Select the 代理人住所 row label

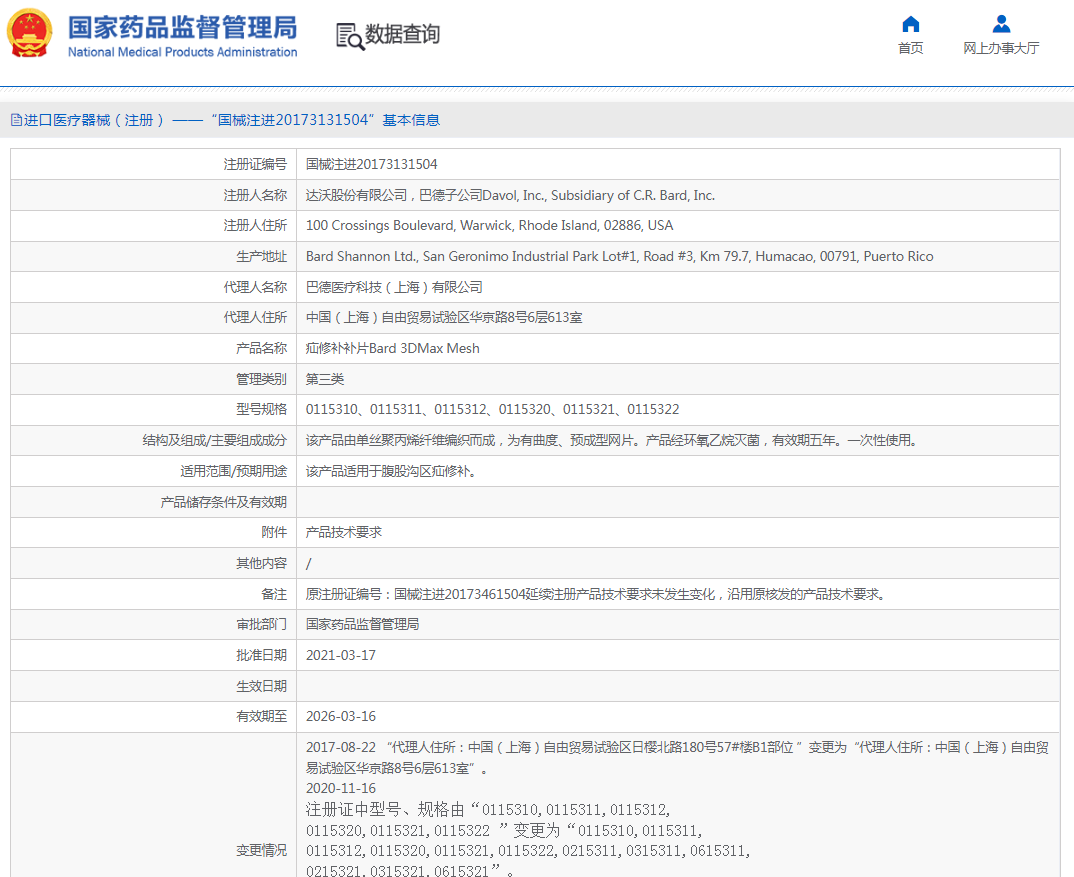(255, 317)
